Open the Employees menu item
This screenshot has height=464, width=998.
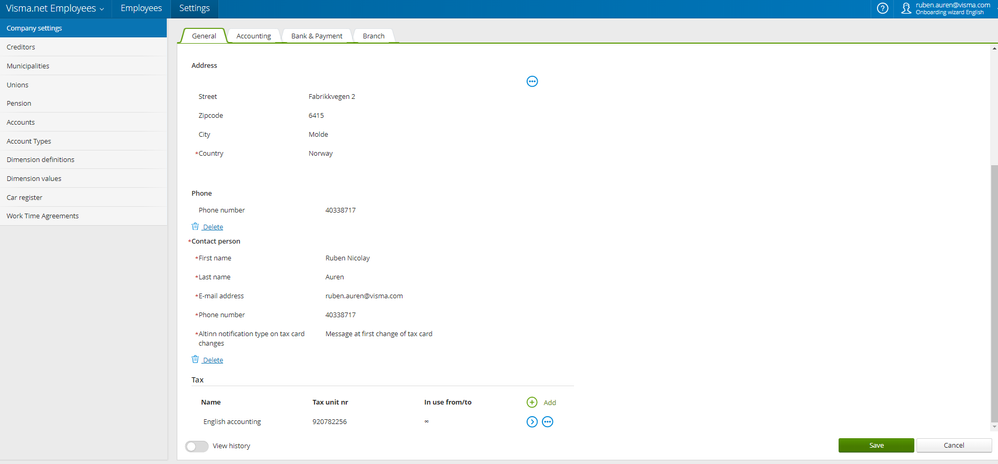click(x=141, y=8)
